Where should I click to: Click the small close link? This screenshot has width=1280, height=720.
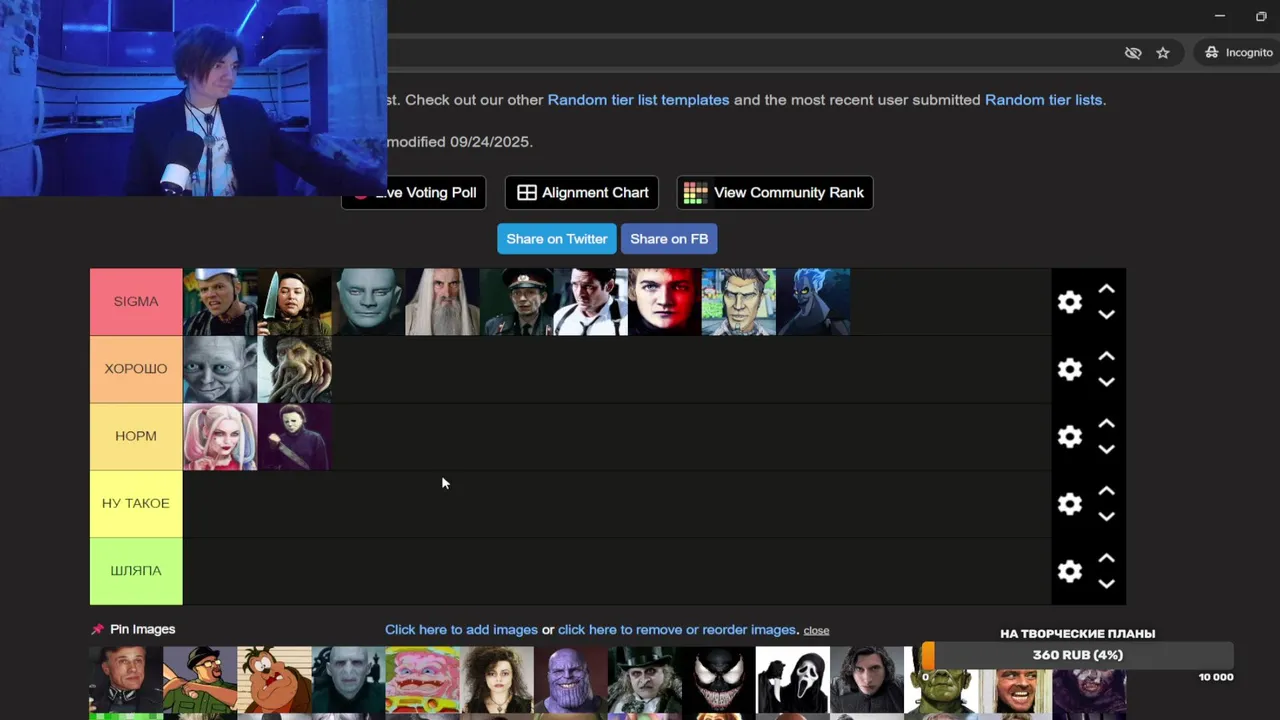click(x=816, y=630)
